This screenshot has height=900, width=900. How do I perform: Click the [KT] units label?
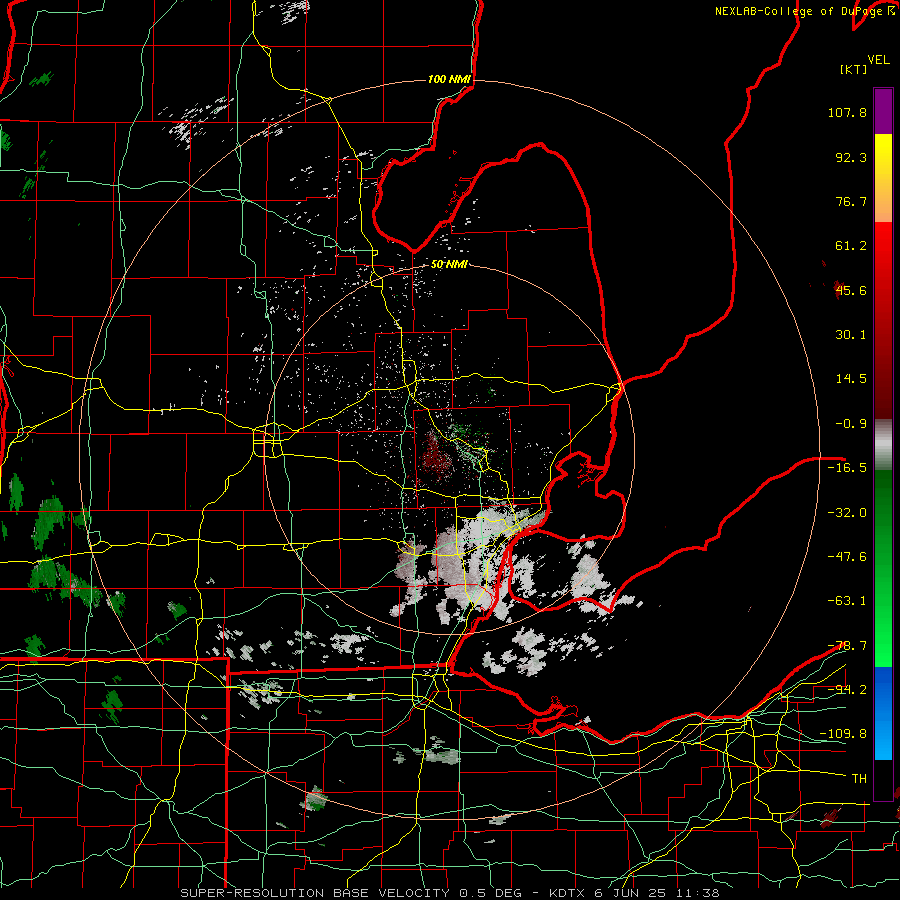(853, 69)
